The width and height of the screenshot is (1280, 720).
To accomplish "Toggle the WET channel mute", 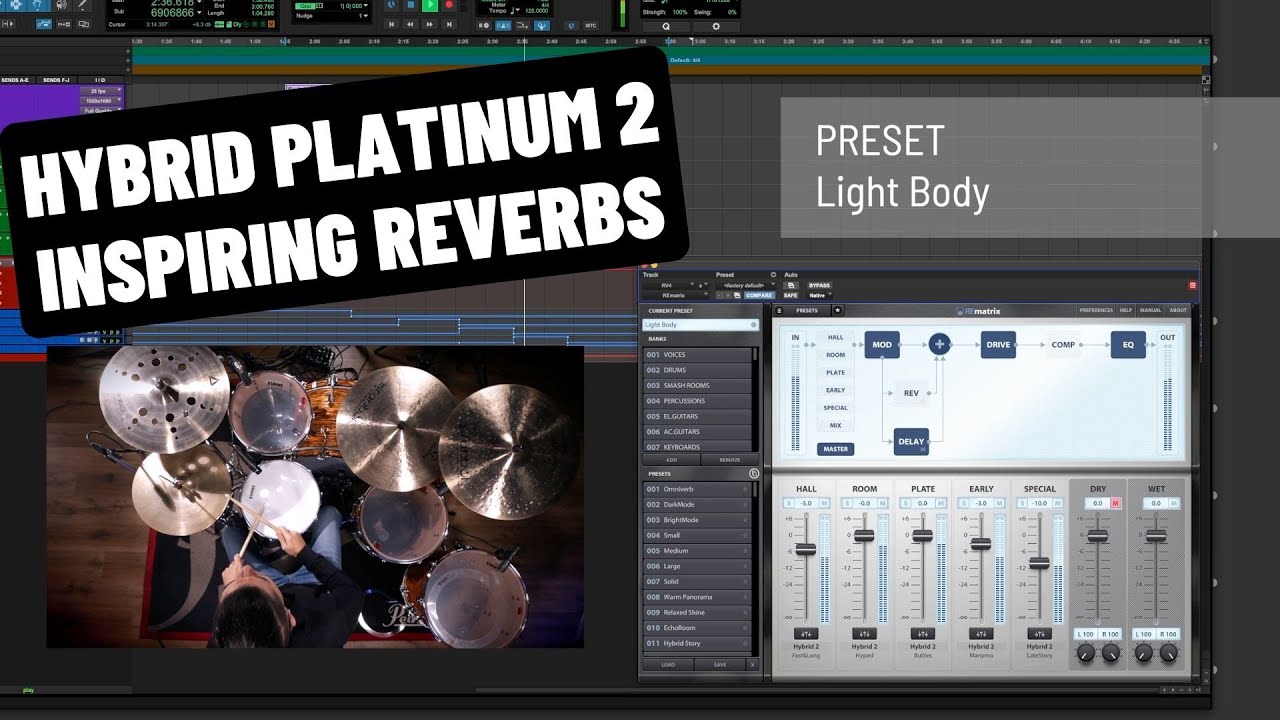I will point(1174,503).
